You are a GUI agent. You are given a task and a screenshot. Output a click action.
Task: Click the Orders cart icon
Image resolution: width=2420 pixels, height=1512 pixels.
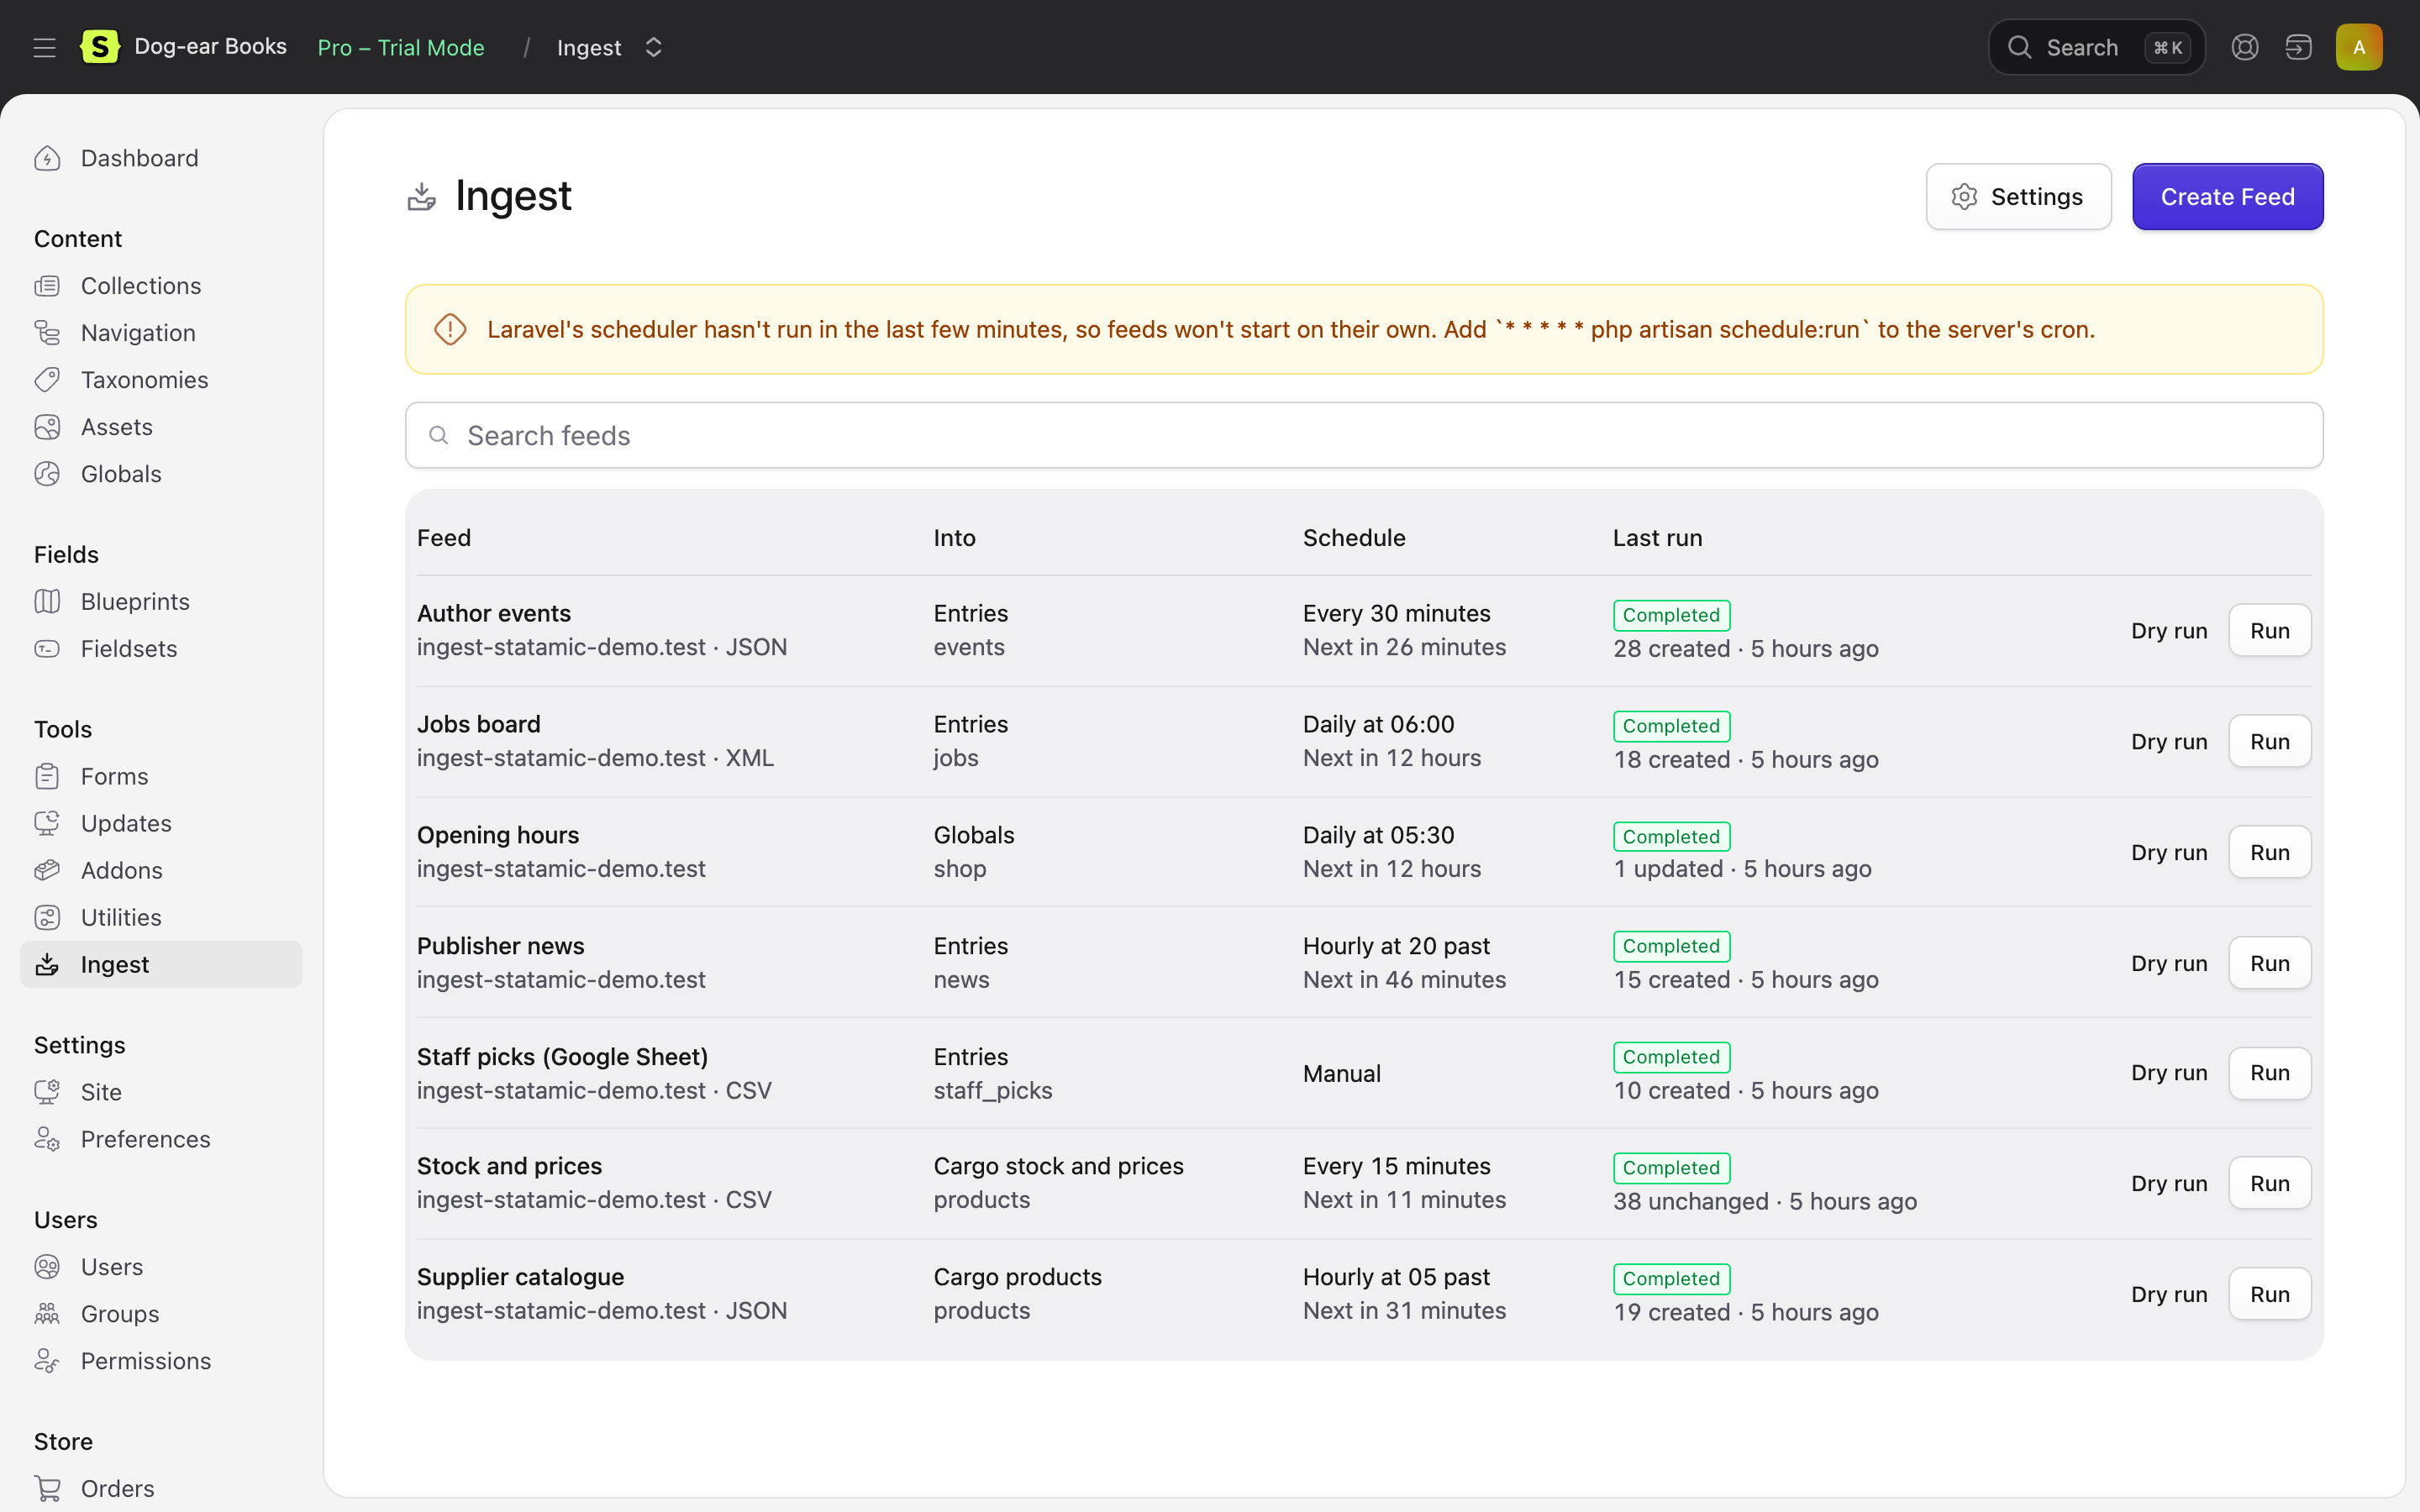coord(47,1488)
